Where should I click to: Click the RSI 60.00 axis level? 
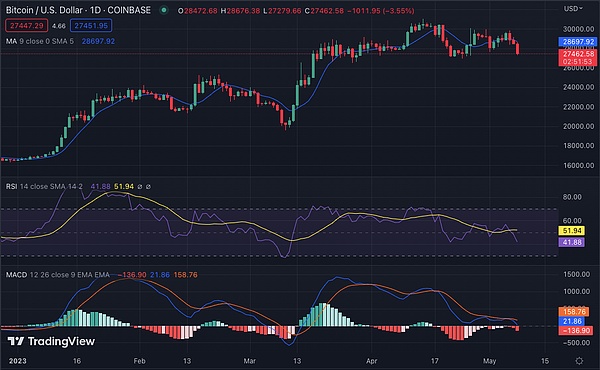coord(572,220)
